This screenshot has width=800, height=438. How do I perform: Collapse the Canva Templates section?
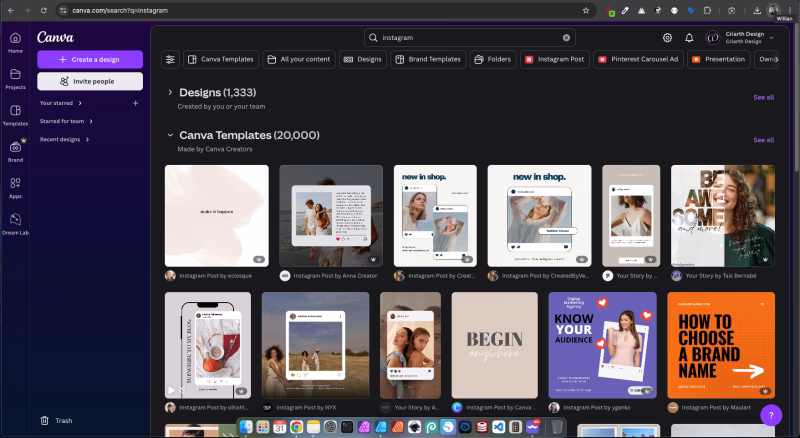(170, 135)
